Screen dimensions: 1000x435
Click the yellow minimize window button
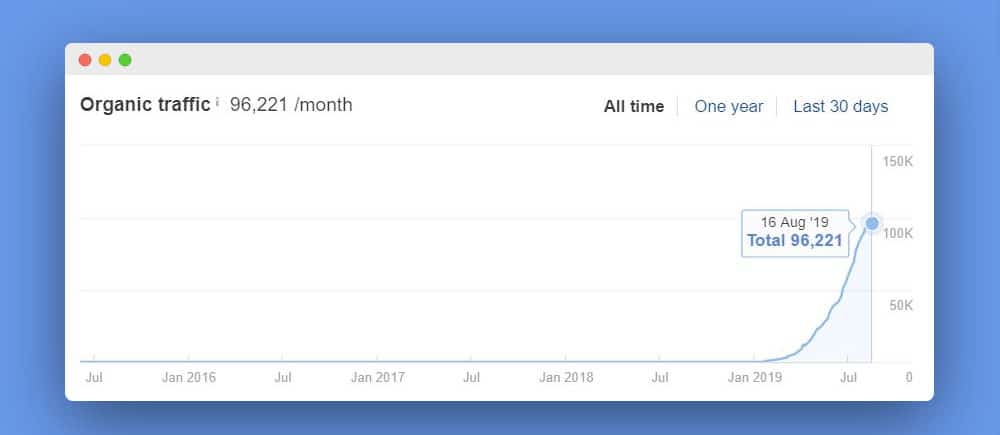[105, 60]
